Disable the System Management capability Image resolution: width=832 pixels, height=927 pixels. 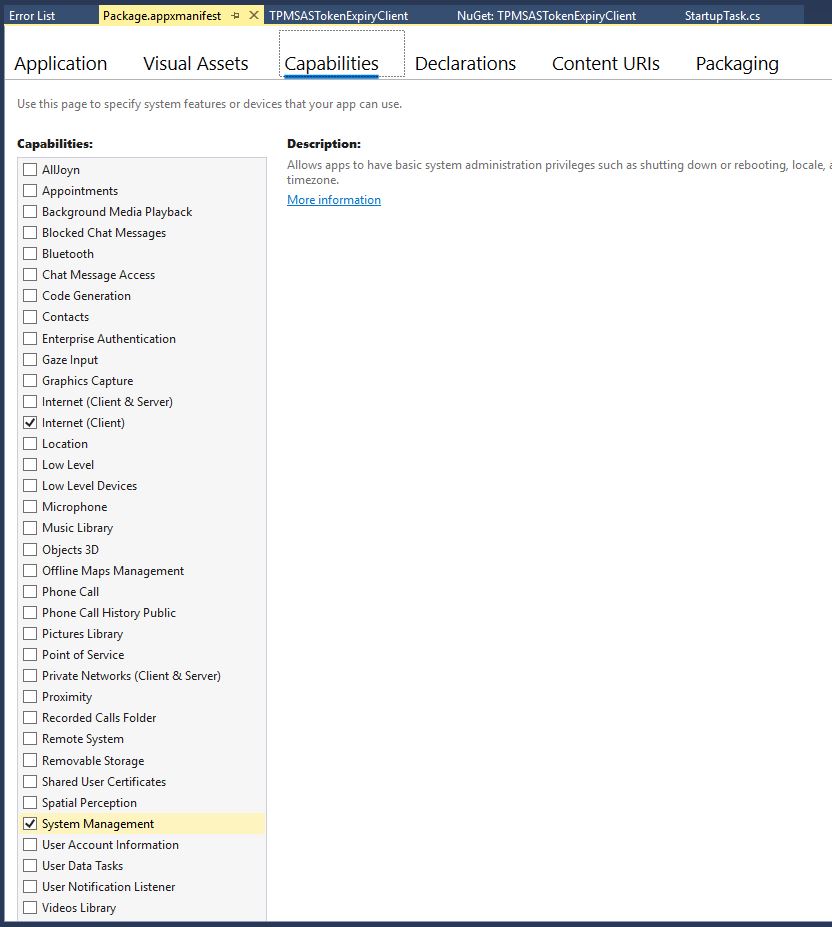coord(30,824)
